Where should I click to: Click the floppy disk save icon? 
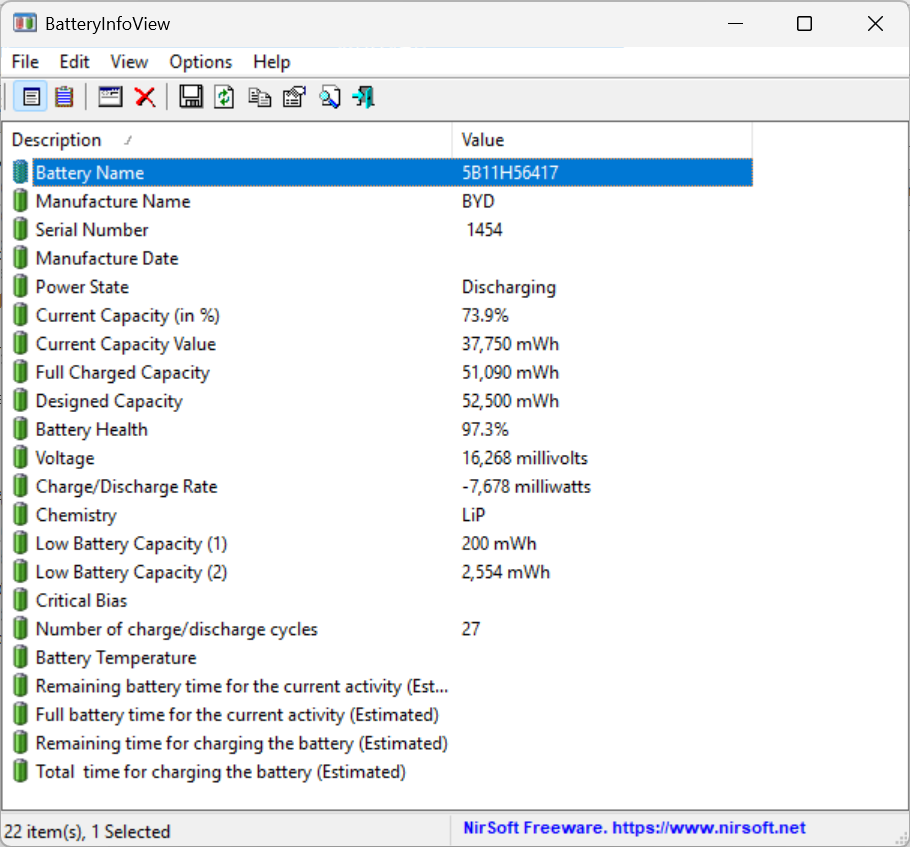[x=191, y=97]
